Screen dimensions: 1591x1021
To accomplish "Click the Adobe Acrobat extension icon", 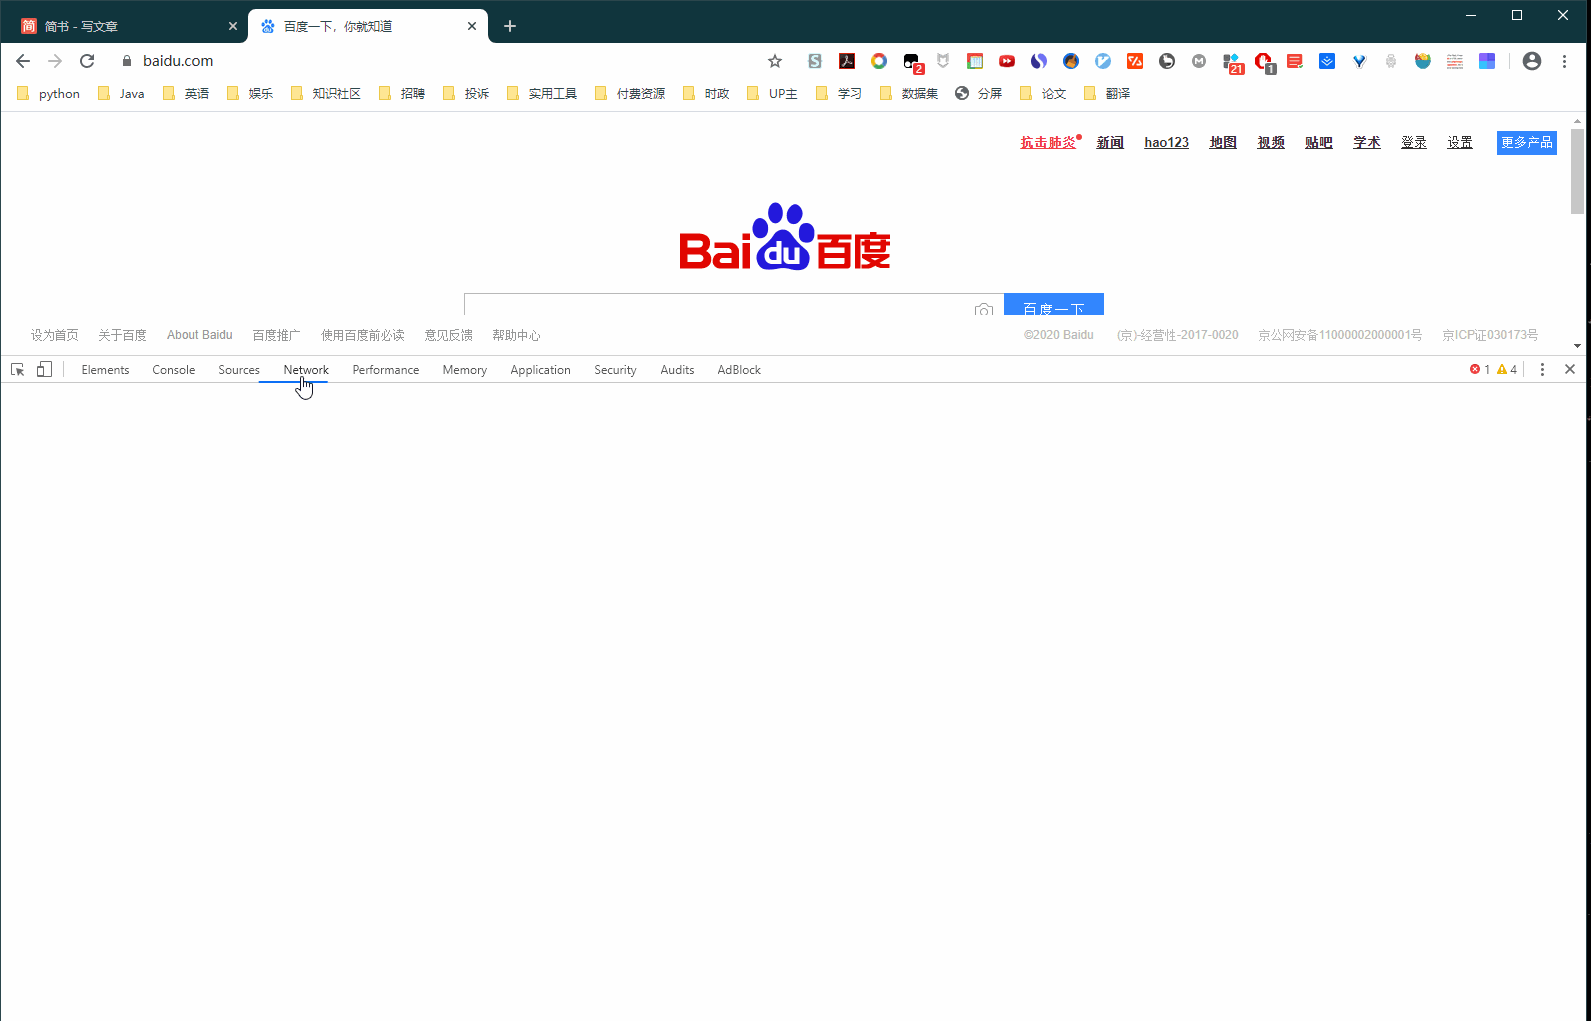I will point(847,61).
